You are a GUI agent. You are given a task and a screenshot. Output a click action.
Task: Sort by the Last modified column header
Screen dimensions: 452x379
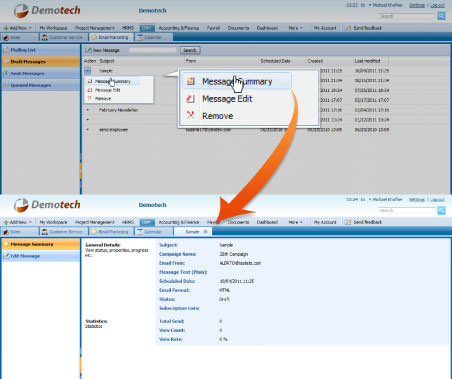coord(367,61)
